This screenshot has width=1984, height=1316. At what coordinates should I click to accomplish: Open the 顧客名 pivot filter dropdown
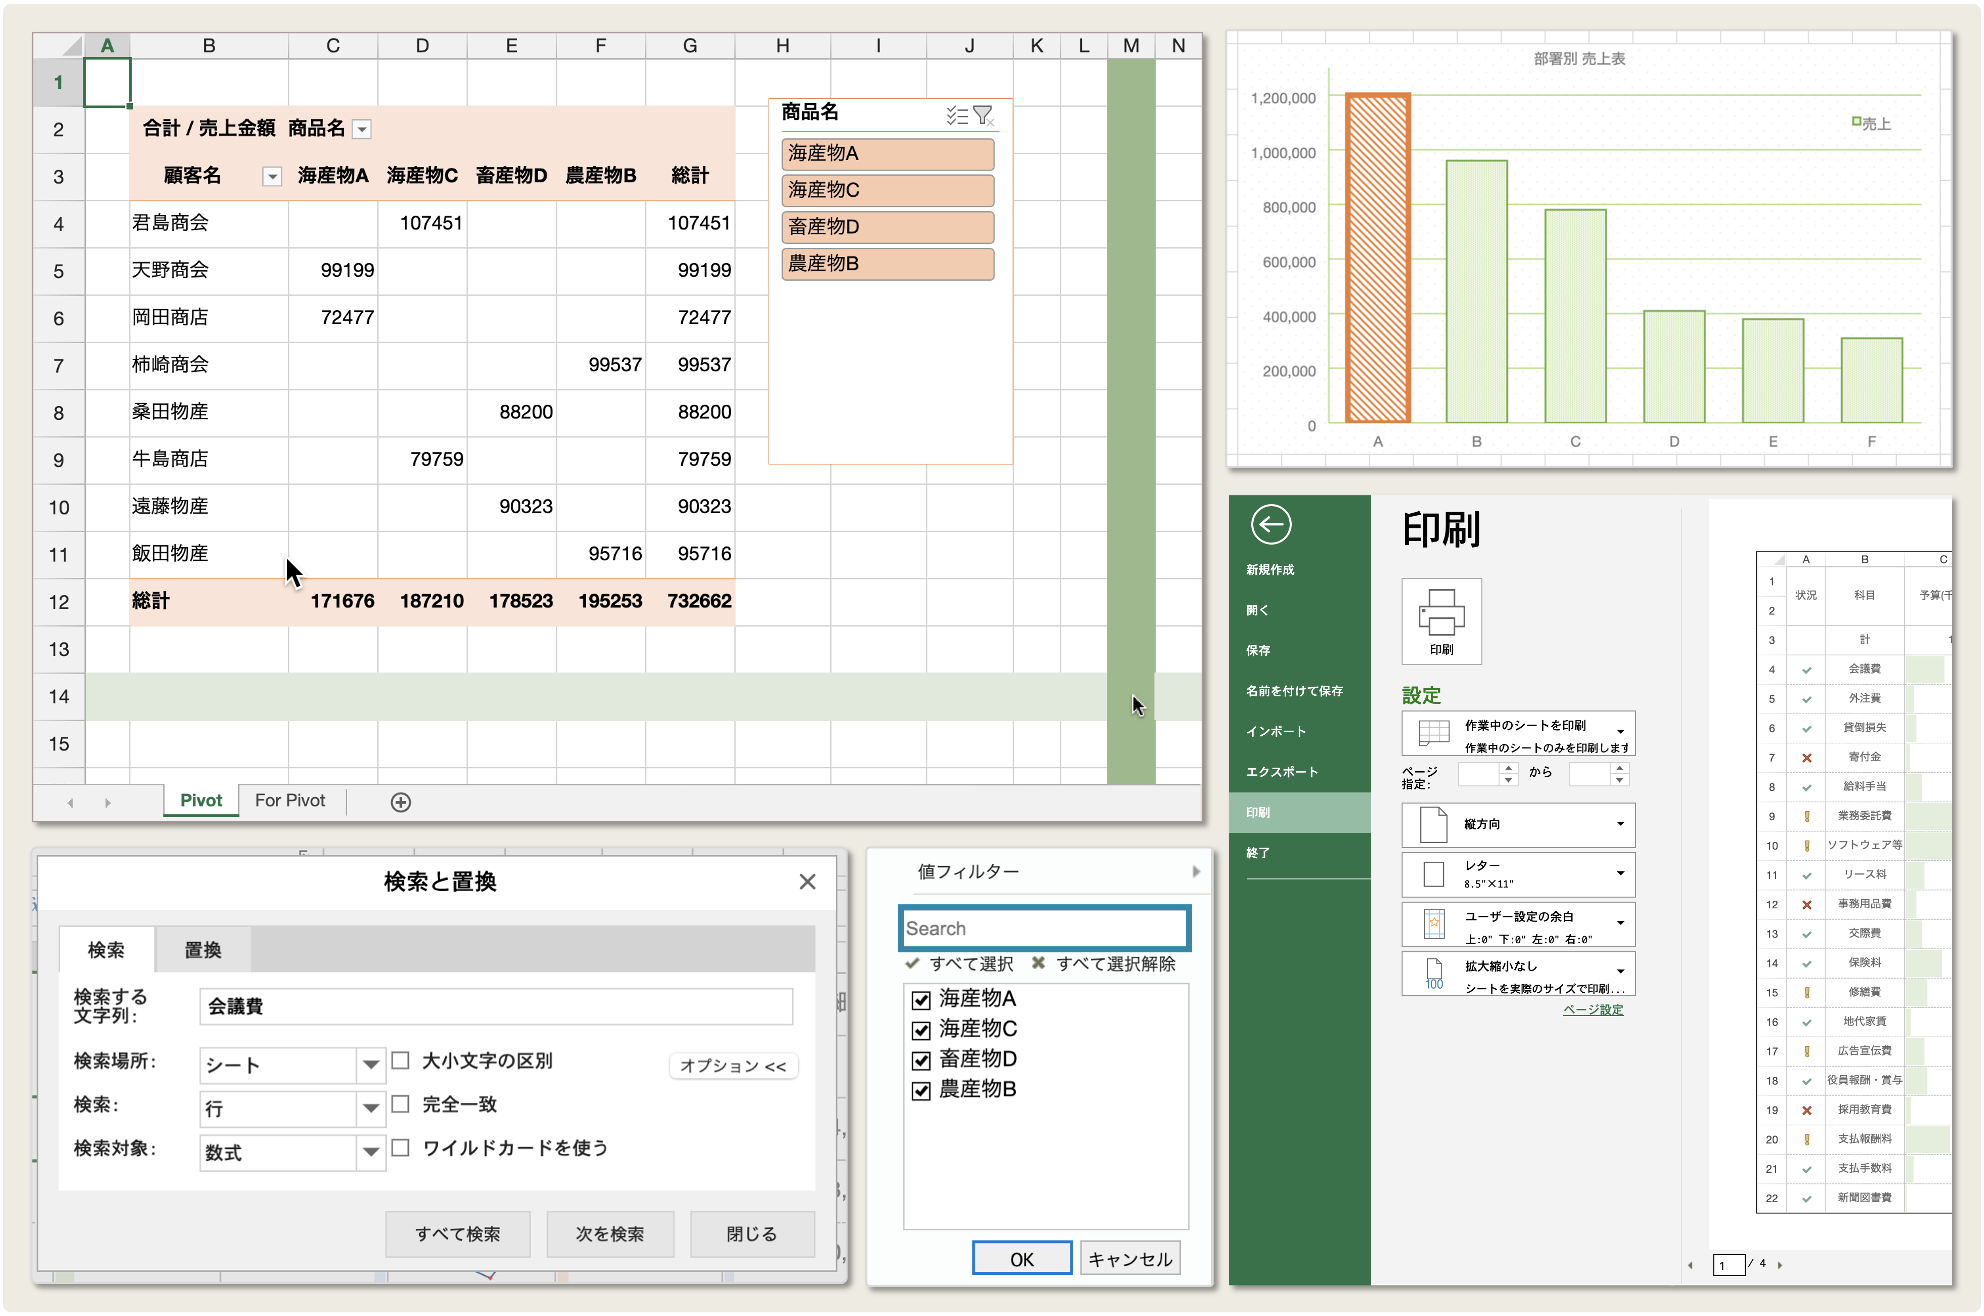(271, 177)
